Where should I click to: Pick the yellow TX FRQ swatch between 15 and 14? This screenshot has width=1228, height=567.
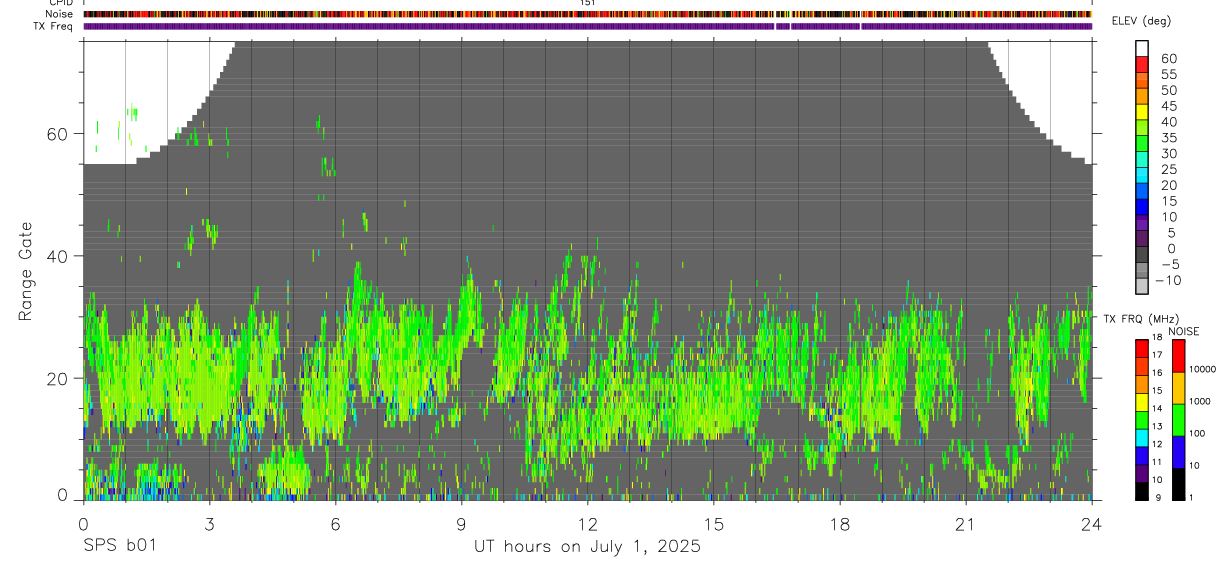[1142, 402]
